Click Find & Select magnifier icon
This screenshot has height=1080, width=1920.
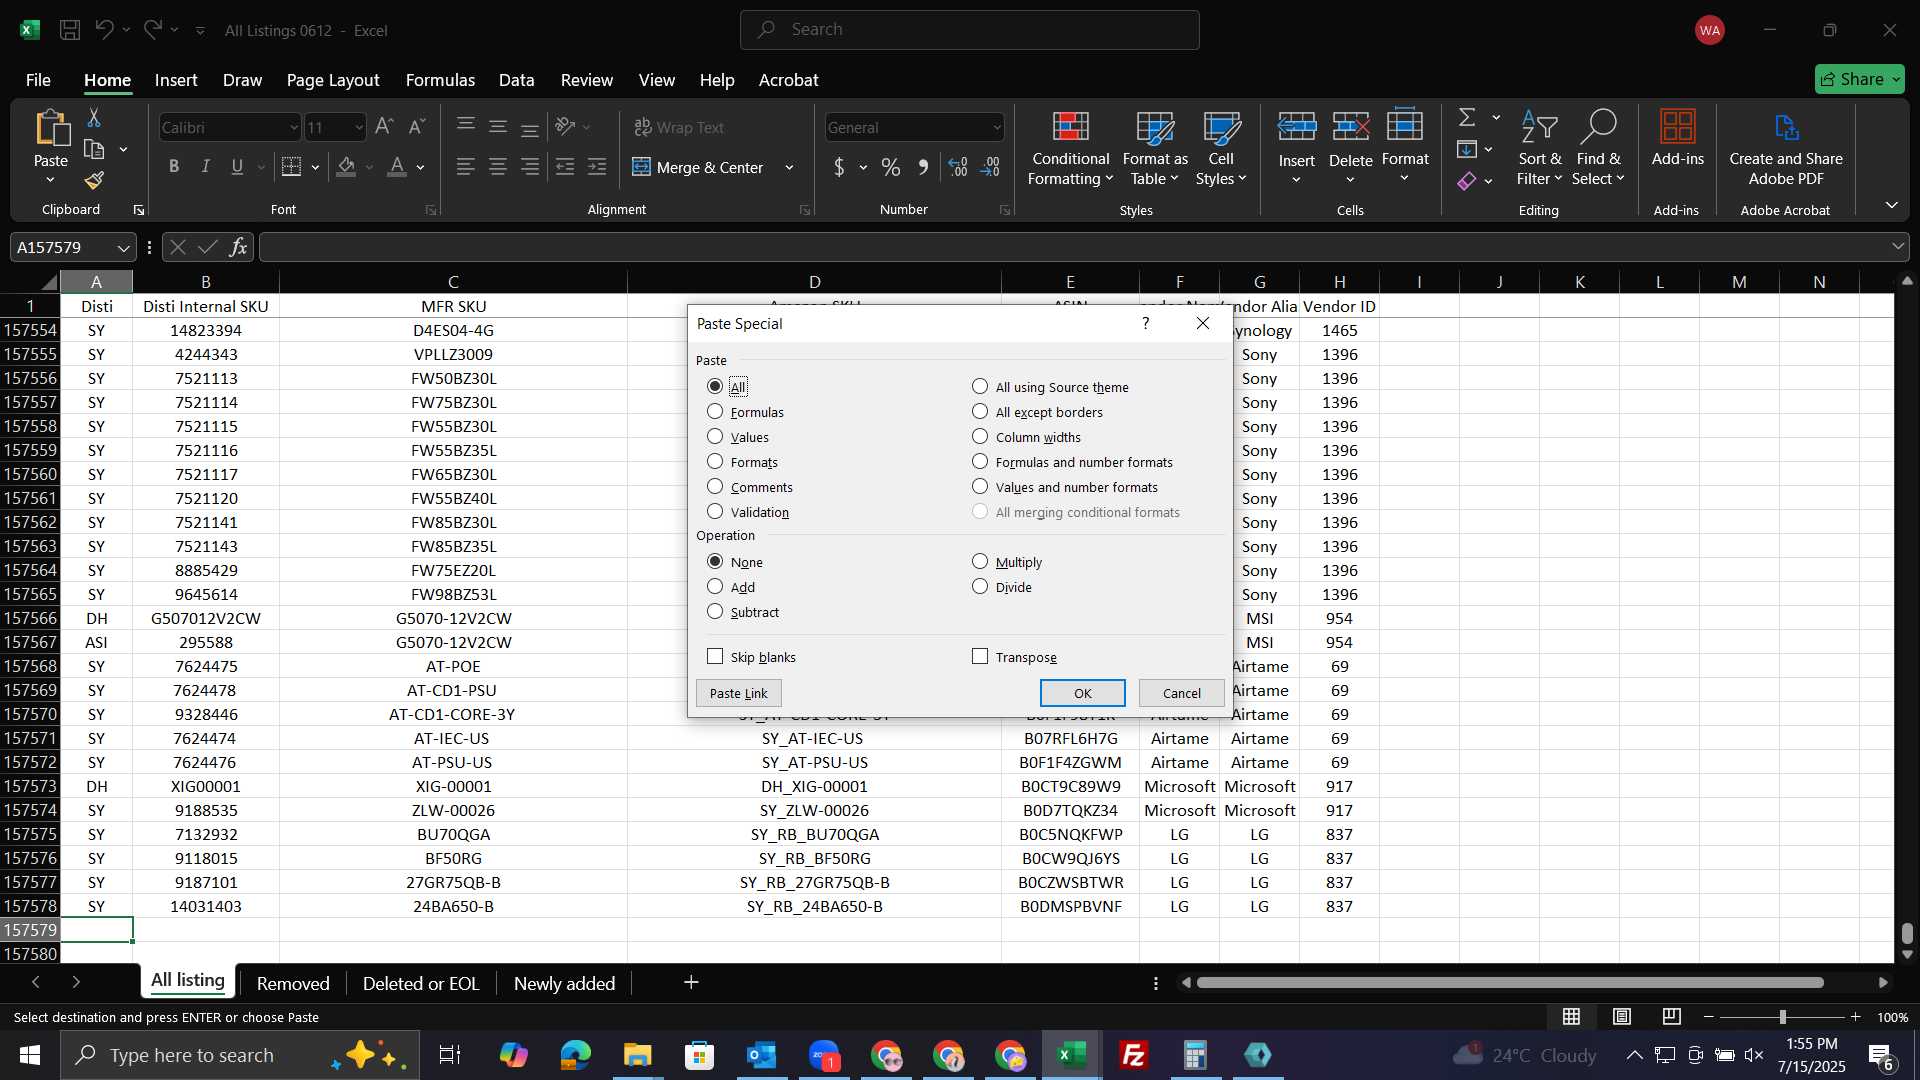click(1597, 150)
